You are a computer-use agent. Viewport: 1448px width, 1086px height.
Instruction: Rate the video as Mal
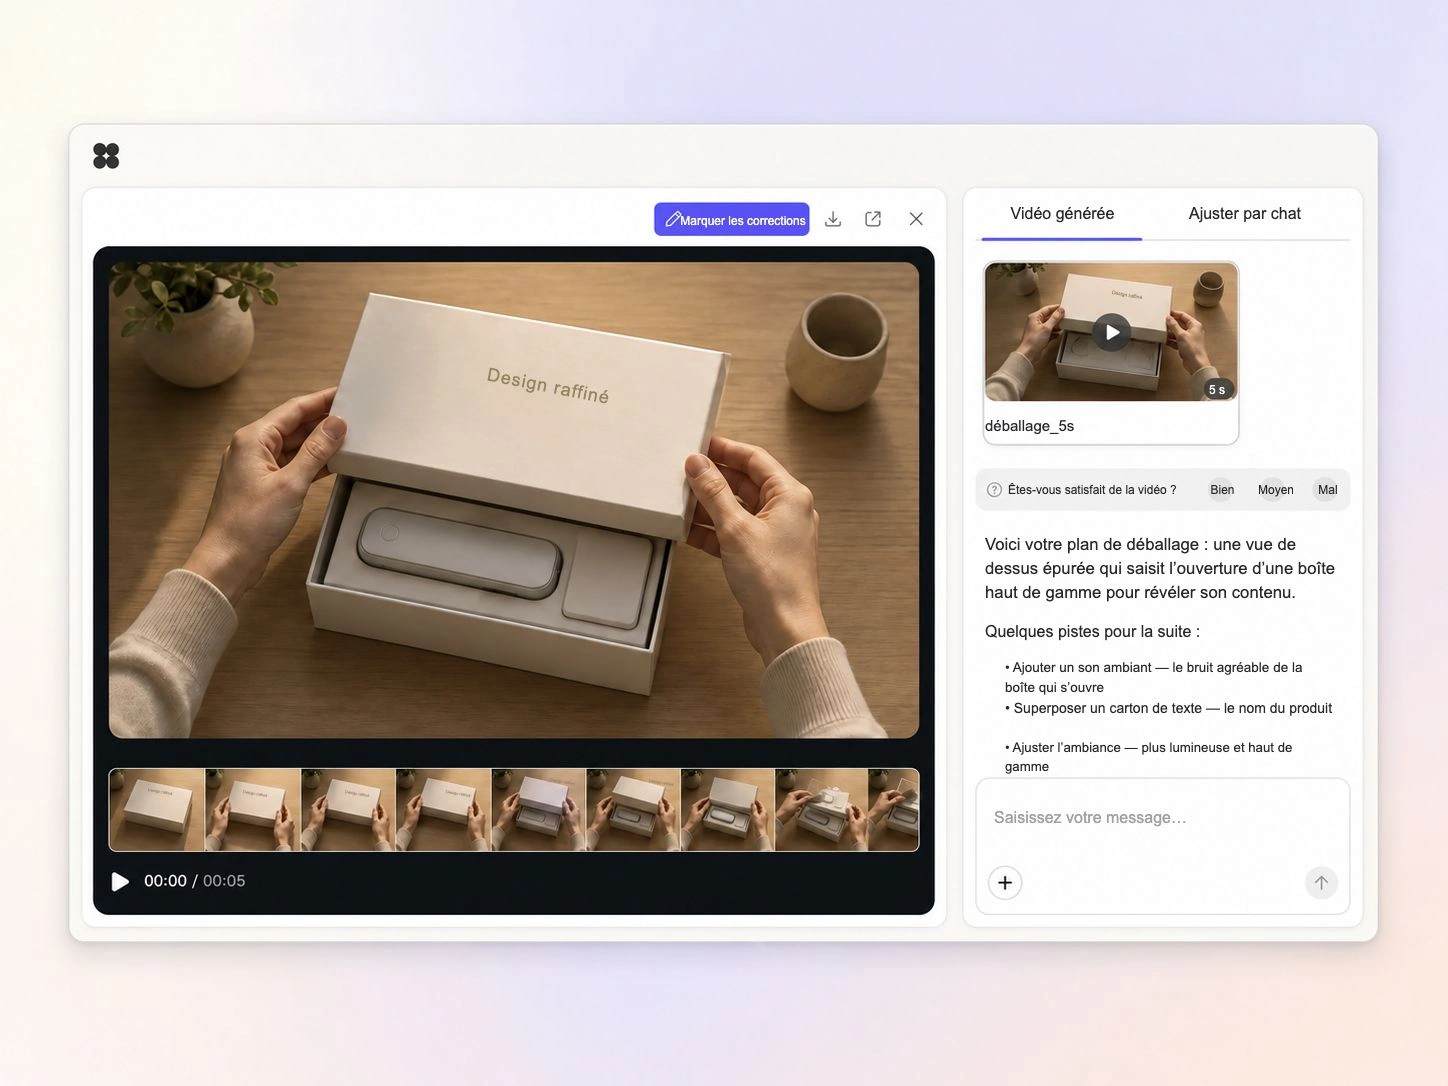pos(1327,490)
